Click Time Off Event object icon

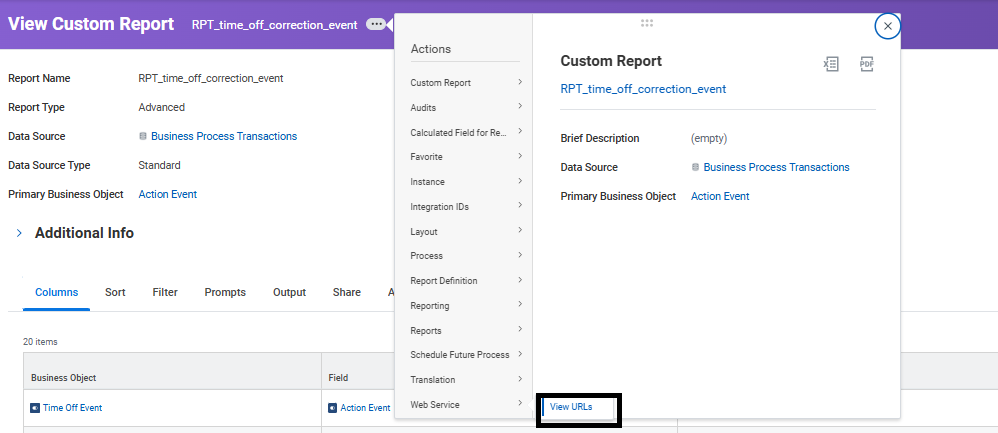click(x=35, y=408)
